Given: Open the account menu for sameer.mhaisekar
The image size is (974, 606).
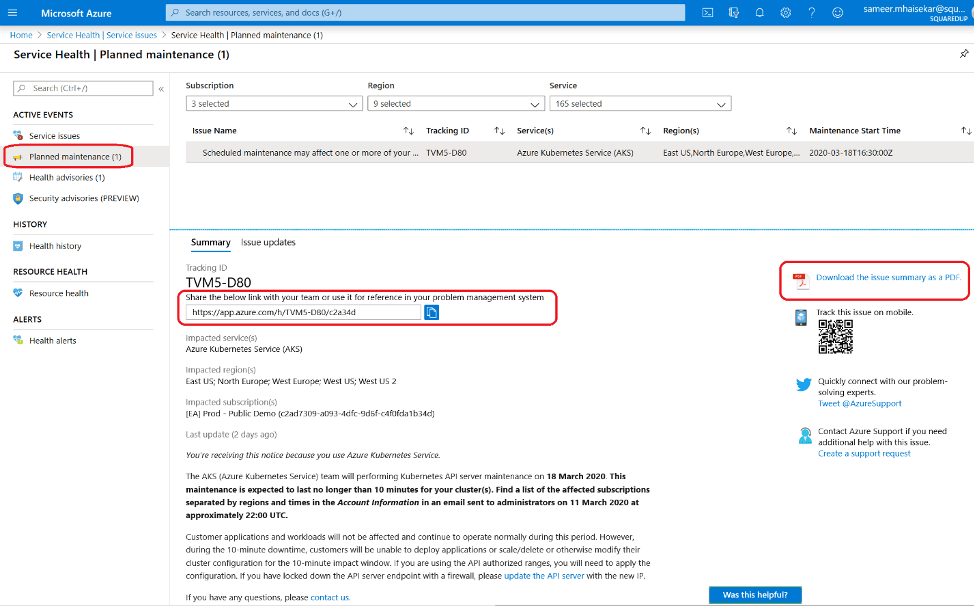Looking at the screenshot, I should 916,12.
